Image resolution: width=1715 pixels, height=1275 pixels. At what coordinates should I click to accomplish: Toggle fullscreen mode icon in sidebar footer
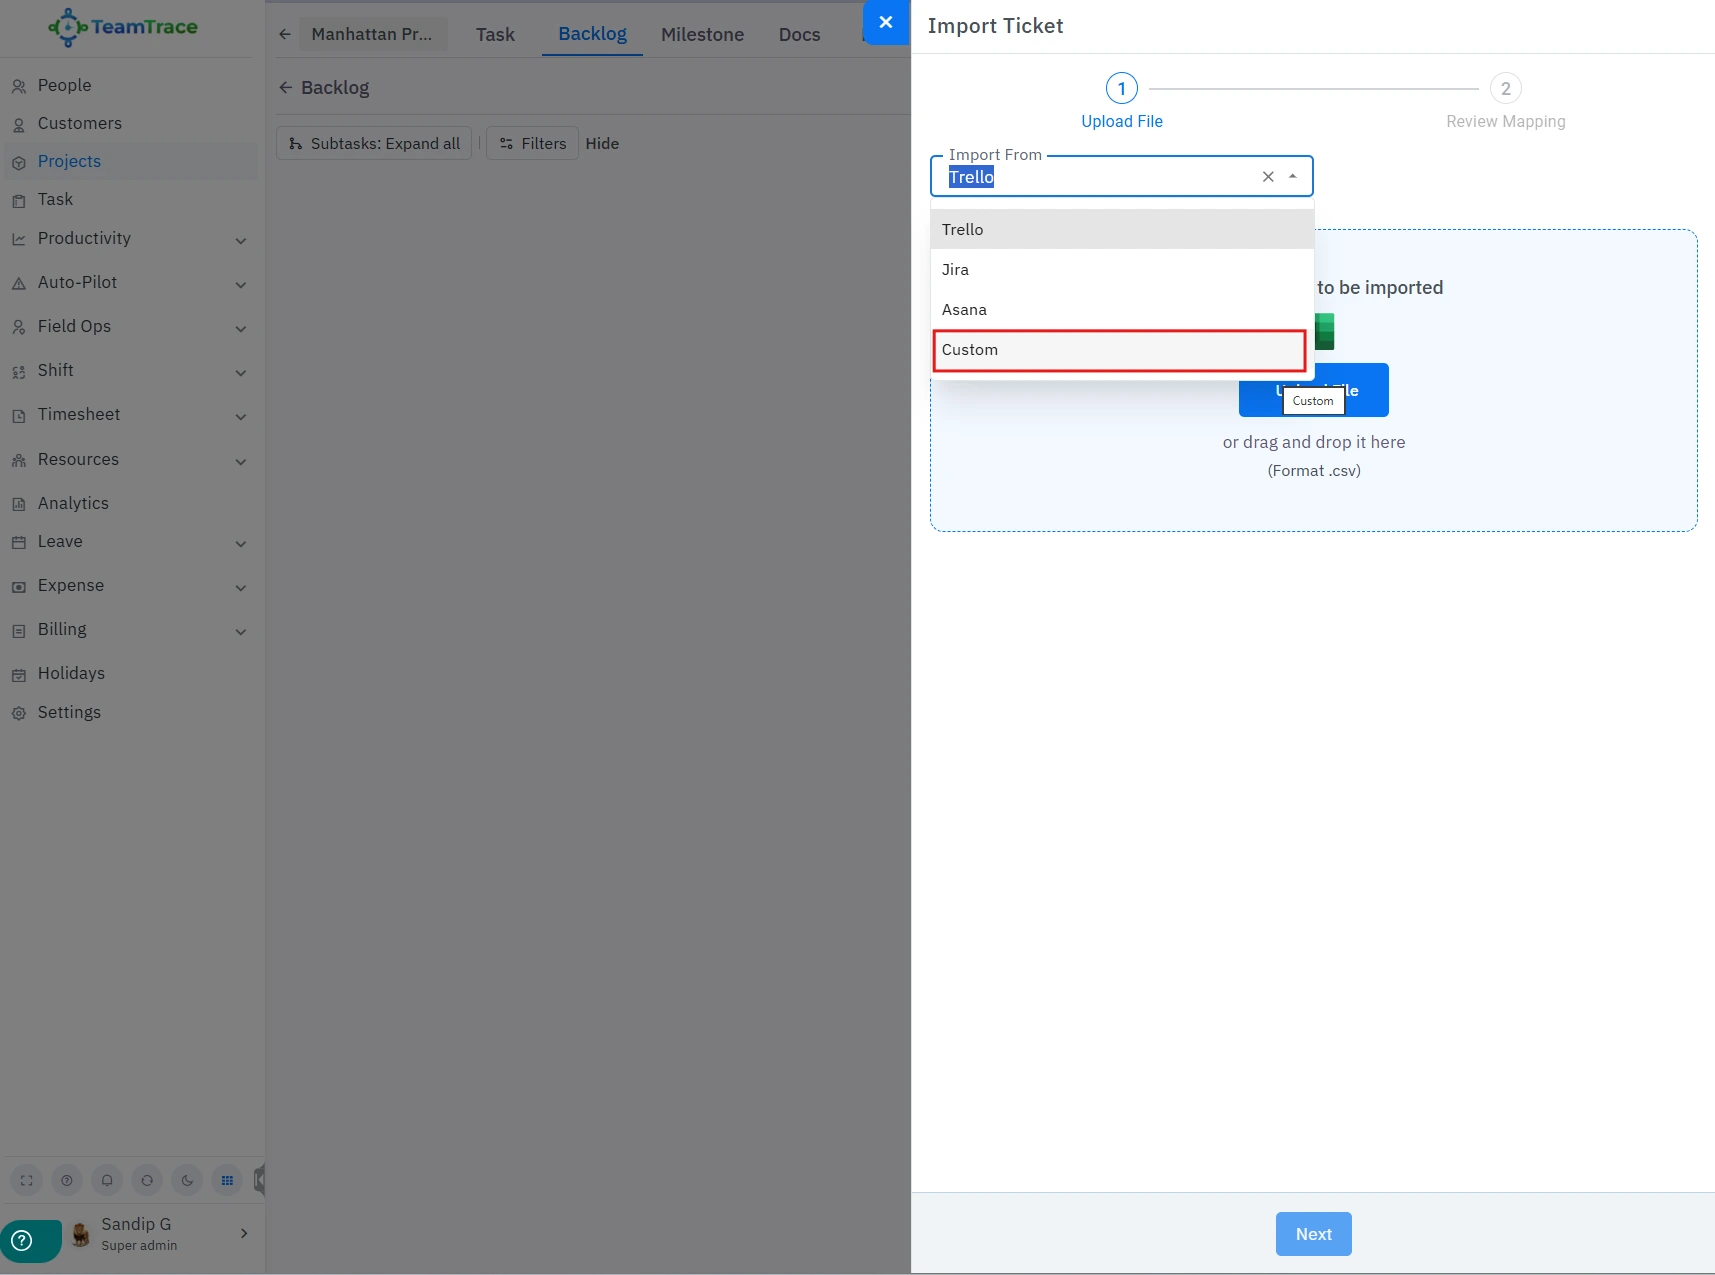click(x=27, y=1181)
